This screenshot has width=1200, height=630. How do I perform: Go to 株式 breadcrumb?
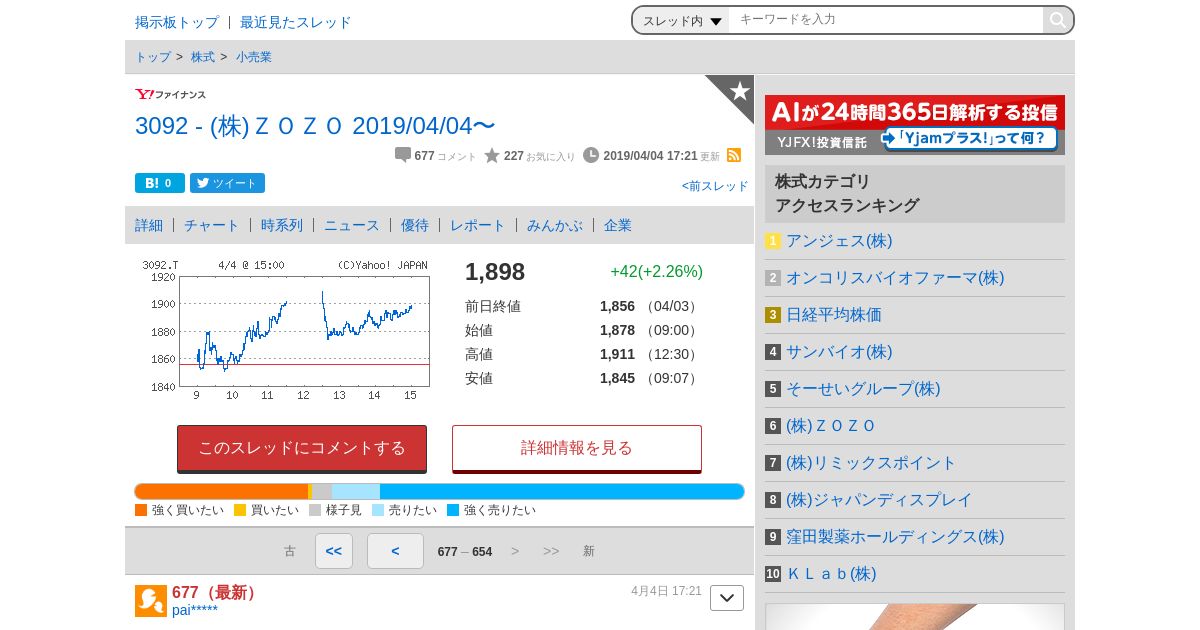(203, 57)
